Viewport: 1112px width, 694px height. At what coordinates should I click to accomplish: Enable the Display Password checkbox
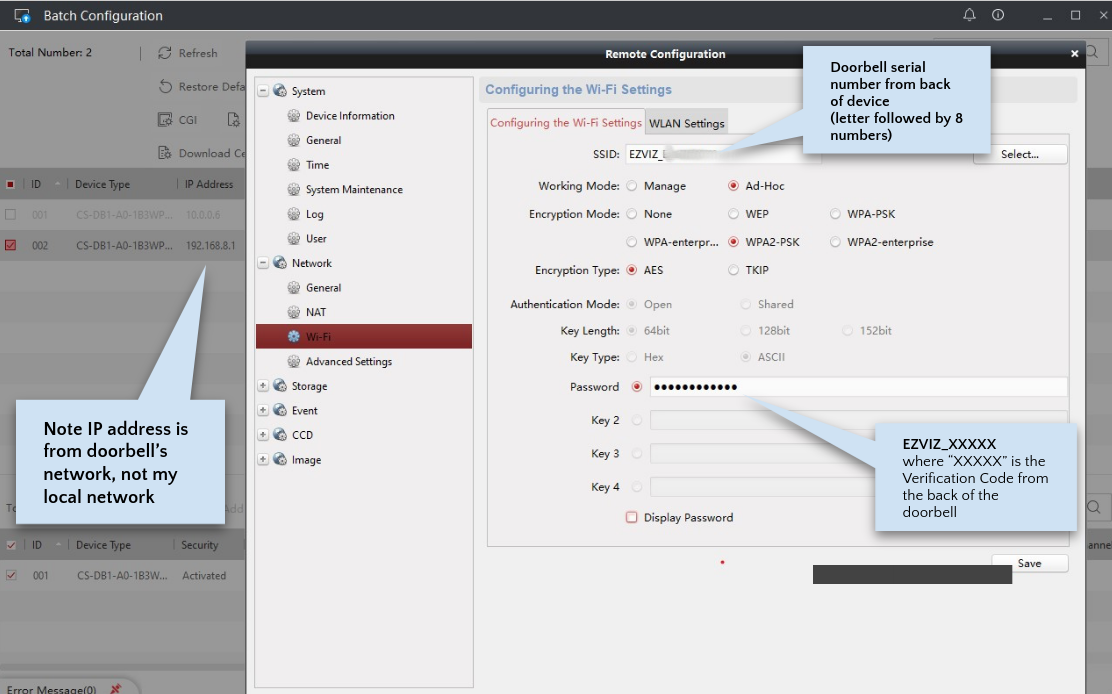click(x=631, y=518)
